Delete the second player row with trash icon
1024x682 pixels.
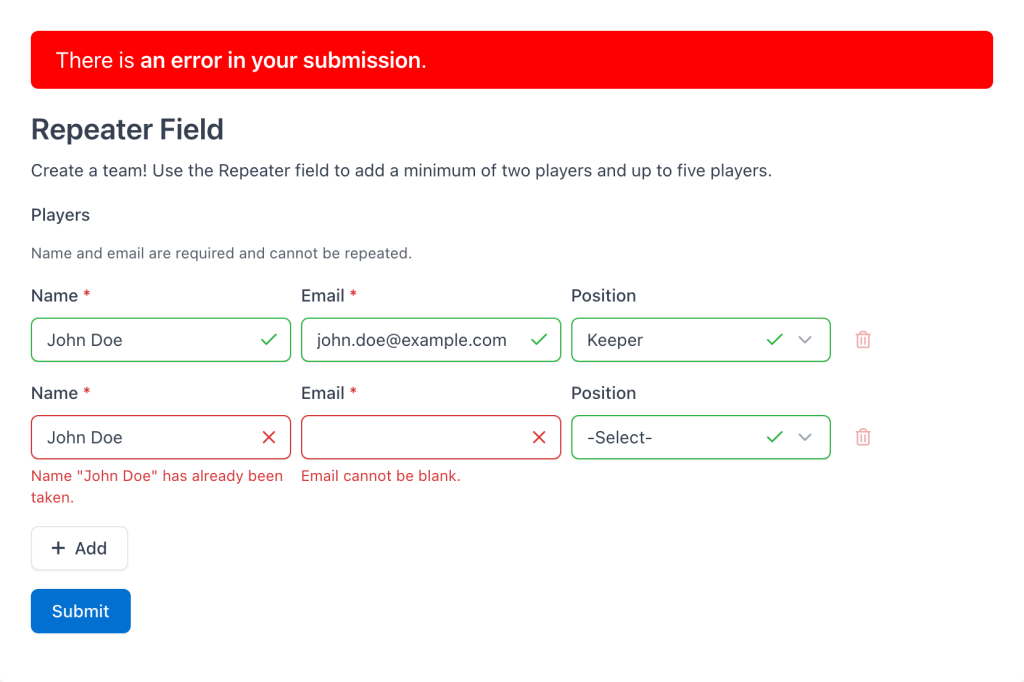[863, 437]
